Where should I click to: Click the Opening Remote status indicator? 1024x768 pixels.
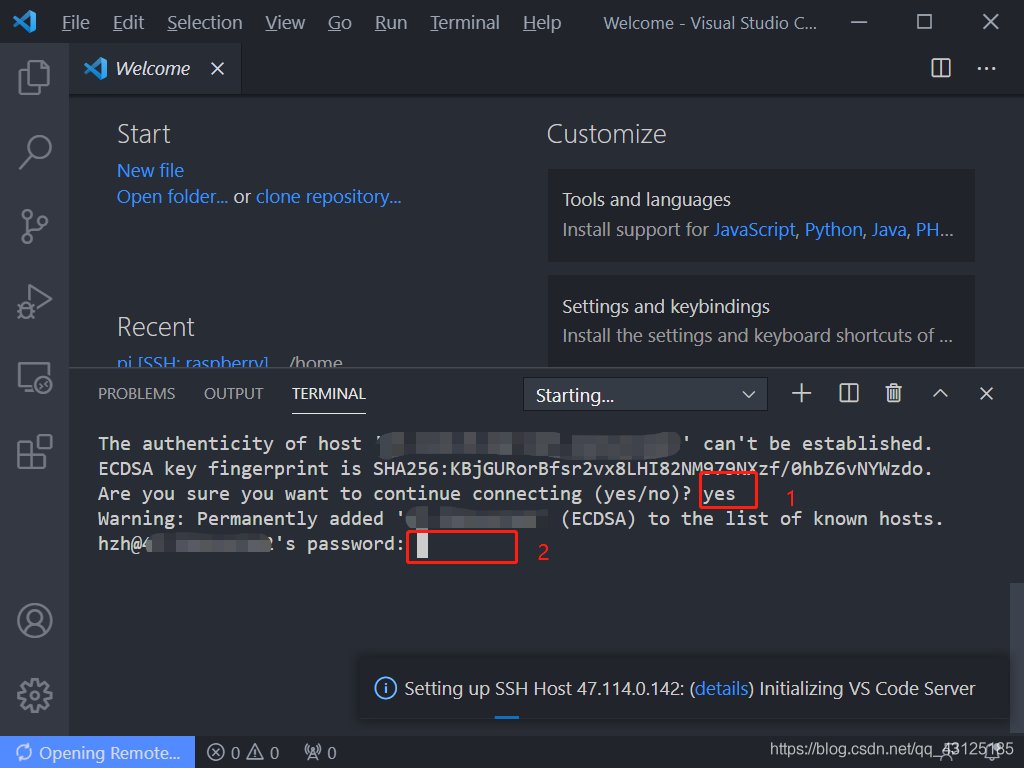click(x=97, y=752)
